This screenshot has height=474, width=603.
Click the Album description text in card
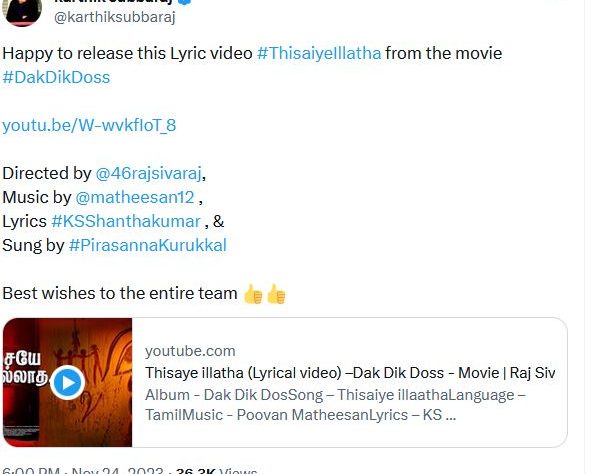(x=335, y=405)
